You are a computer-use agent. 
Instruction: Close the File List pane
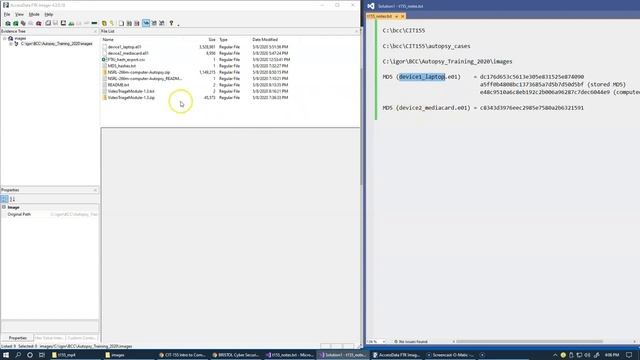[x=356, y=31]
